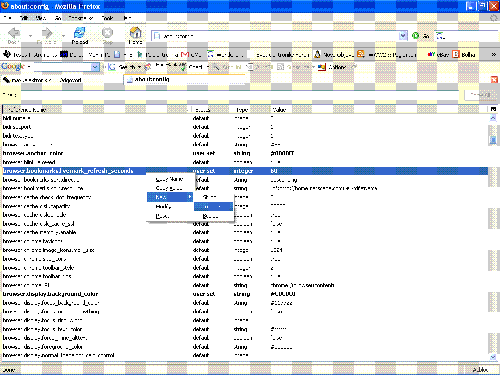Click the Forward arrow button
Viewport: 500px width, 375px height.
pyautogui.click(x=46, y=36)
